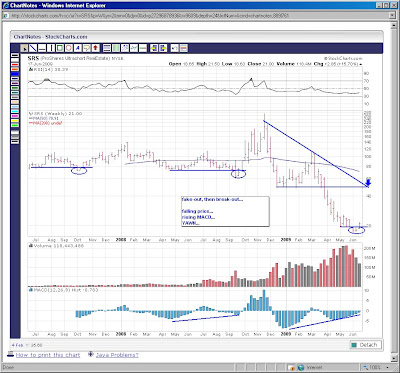Click the yellow left-arrow move icon
Image resolution: width=400 pixels, height=373 pixels.
[154, 48]
